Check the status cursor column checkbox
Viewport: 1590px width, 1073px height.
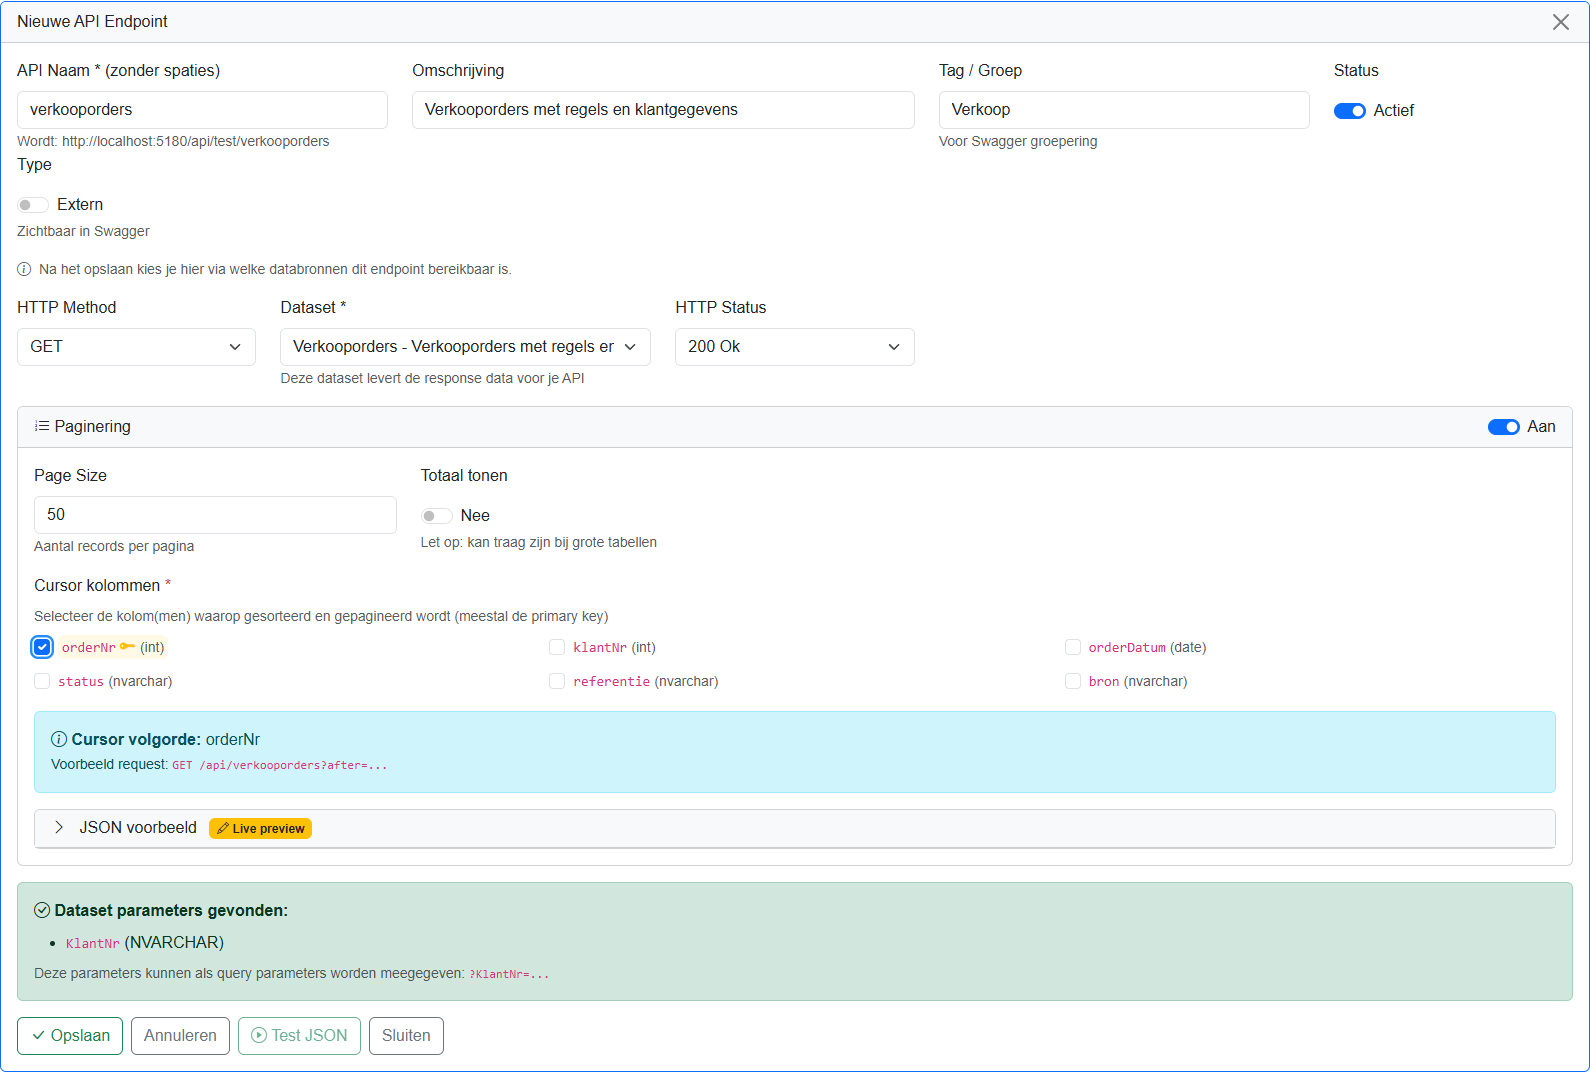[x=42, y=681]
